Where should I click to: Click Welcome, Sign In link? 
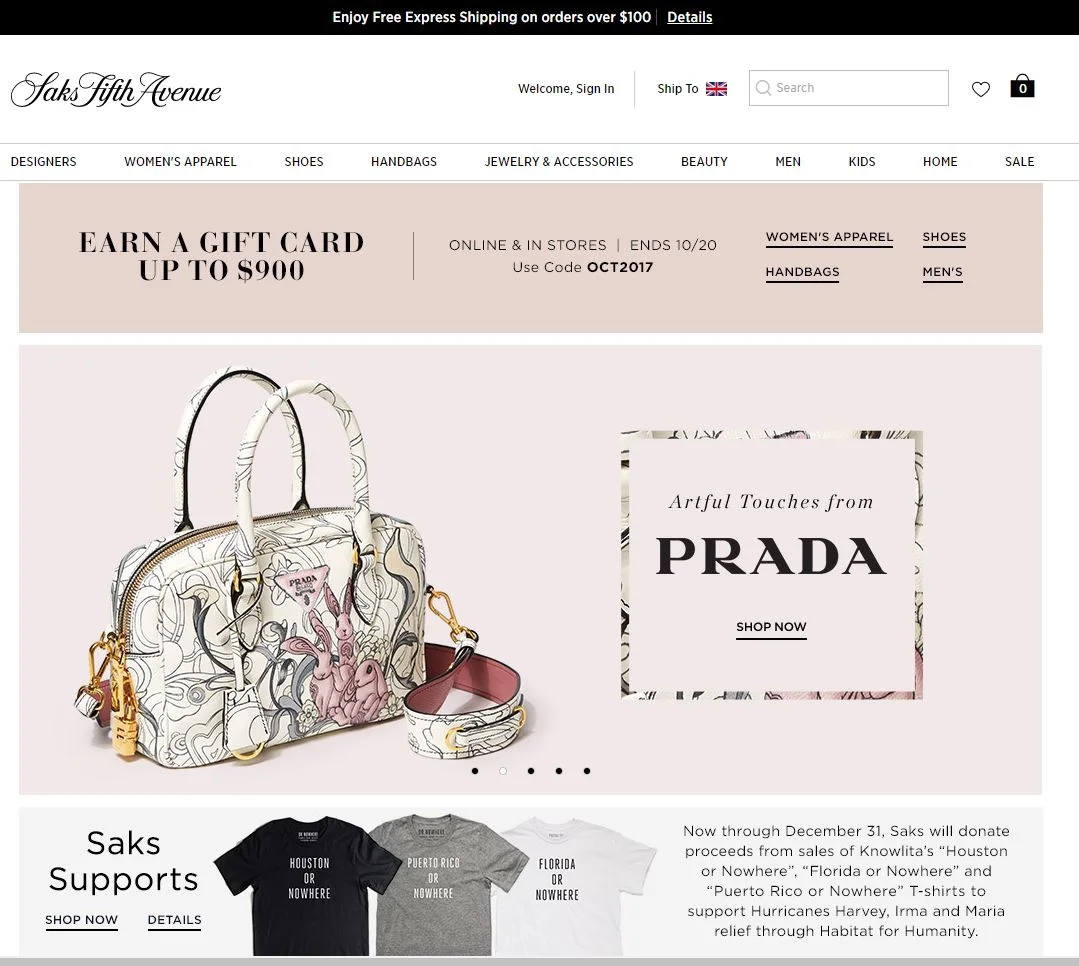pyautogui.click(x=566, y=89)
